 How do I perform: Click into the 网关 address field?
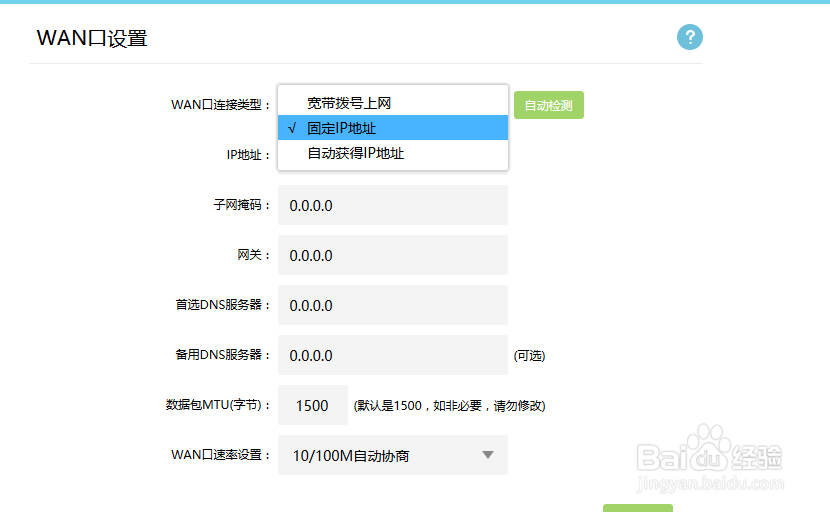393,255
